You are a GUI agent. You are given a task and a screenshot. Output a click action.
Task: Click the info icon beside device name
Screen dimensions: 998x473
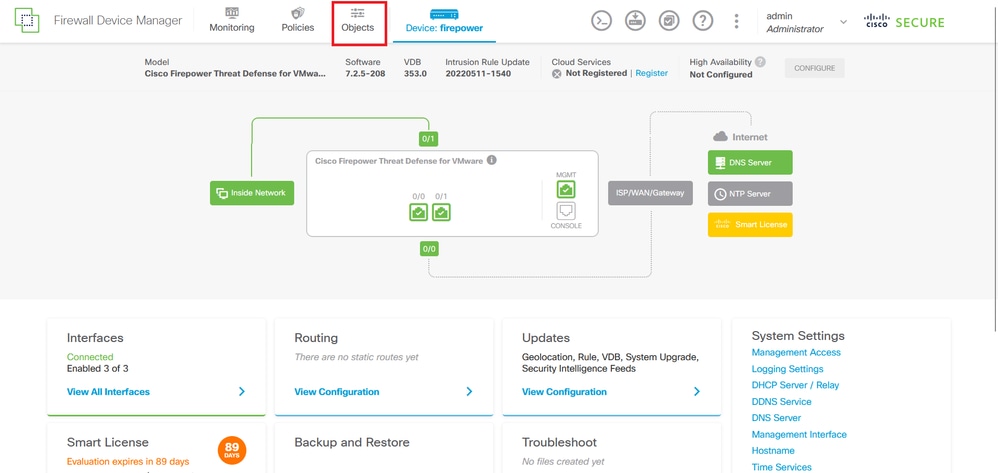point(492,160)
